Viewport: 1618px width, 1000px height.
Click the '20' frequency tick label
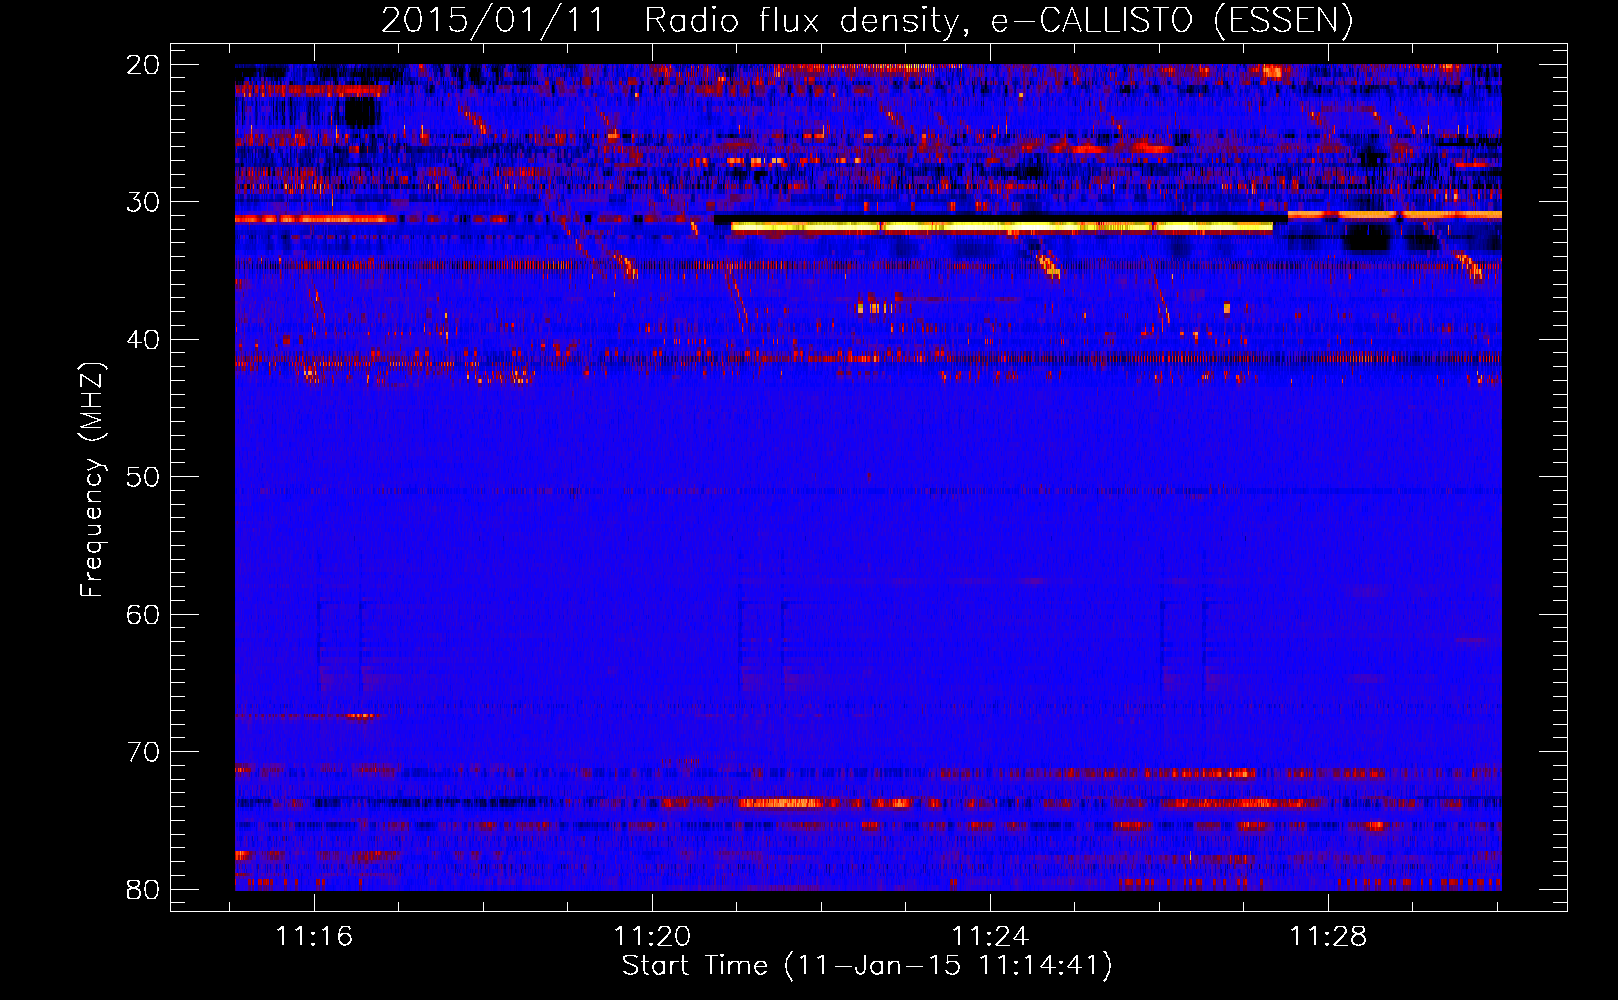[x=143, y=65]
